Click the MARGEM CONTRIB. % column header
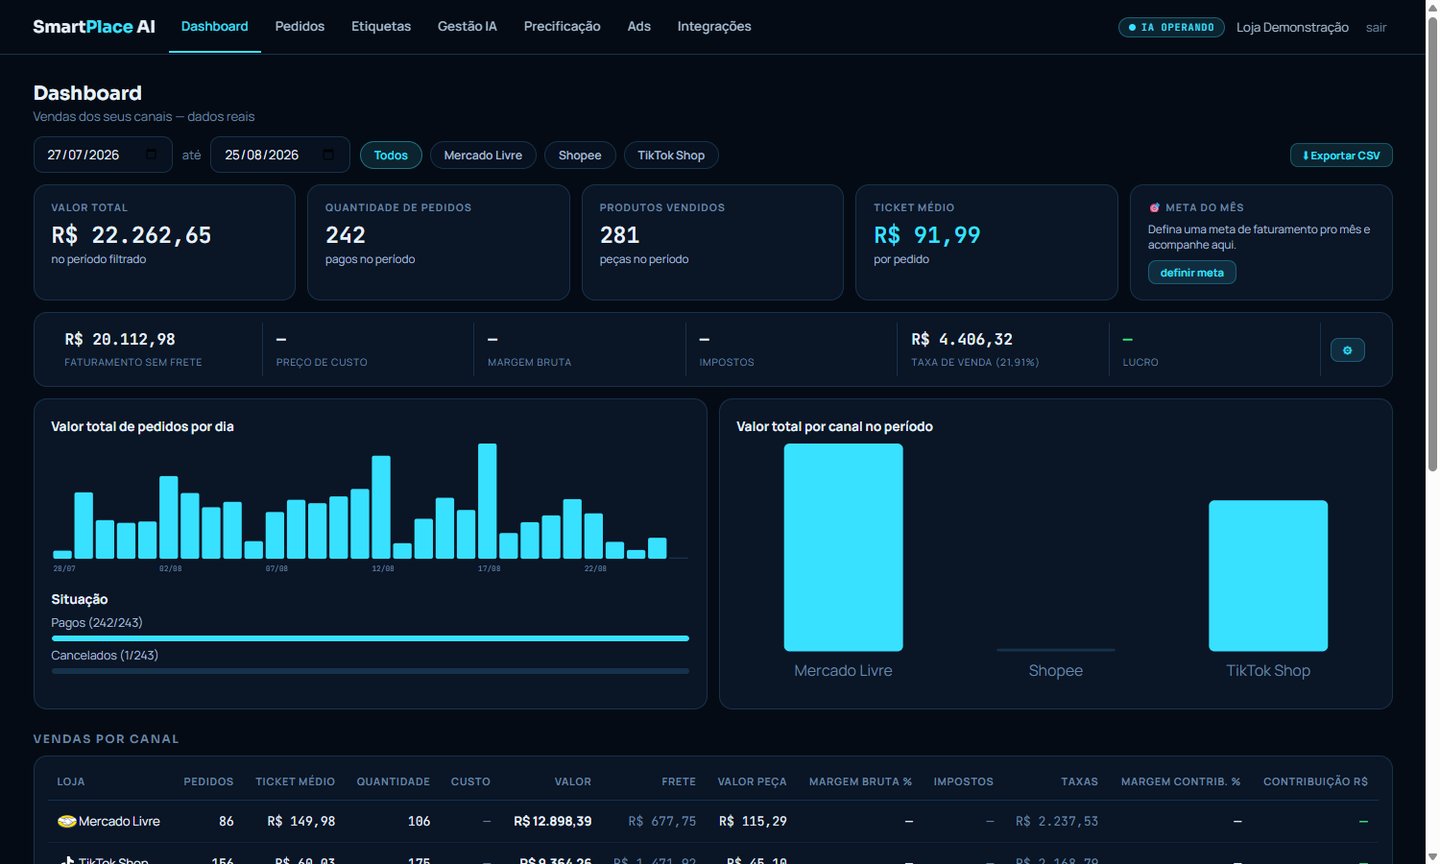Screen dimensions: 1440x864 [x=1181, y=781]
